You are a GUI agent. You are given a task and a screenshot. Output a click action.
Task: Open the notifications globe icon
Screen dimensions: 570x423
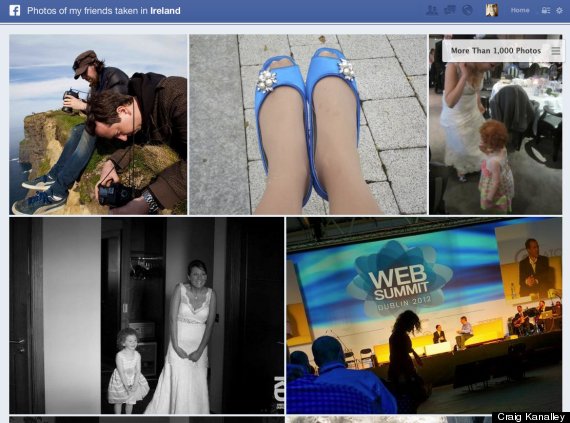[x=467, y=10]
